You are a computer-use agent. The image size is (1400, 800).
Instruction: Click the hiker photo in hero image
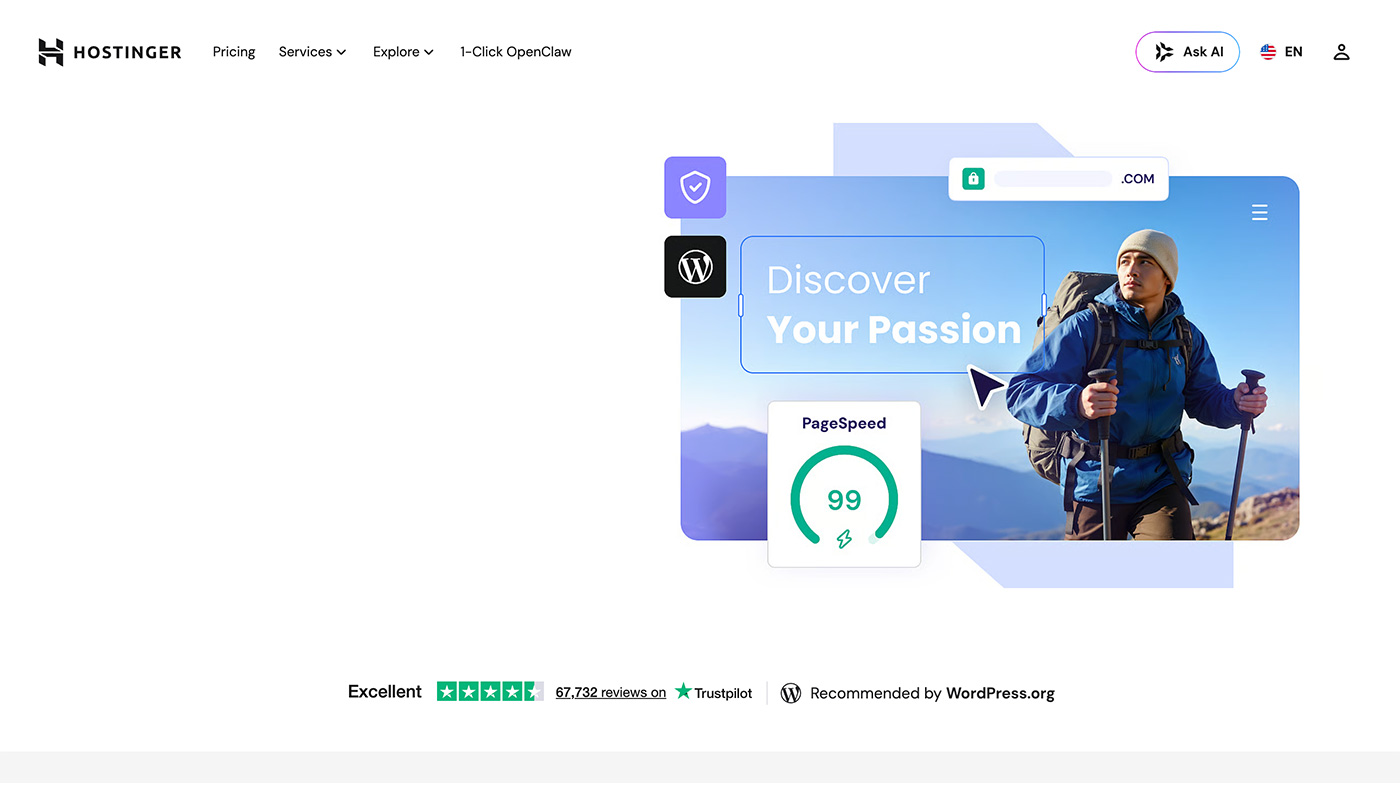(1135, 385)
